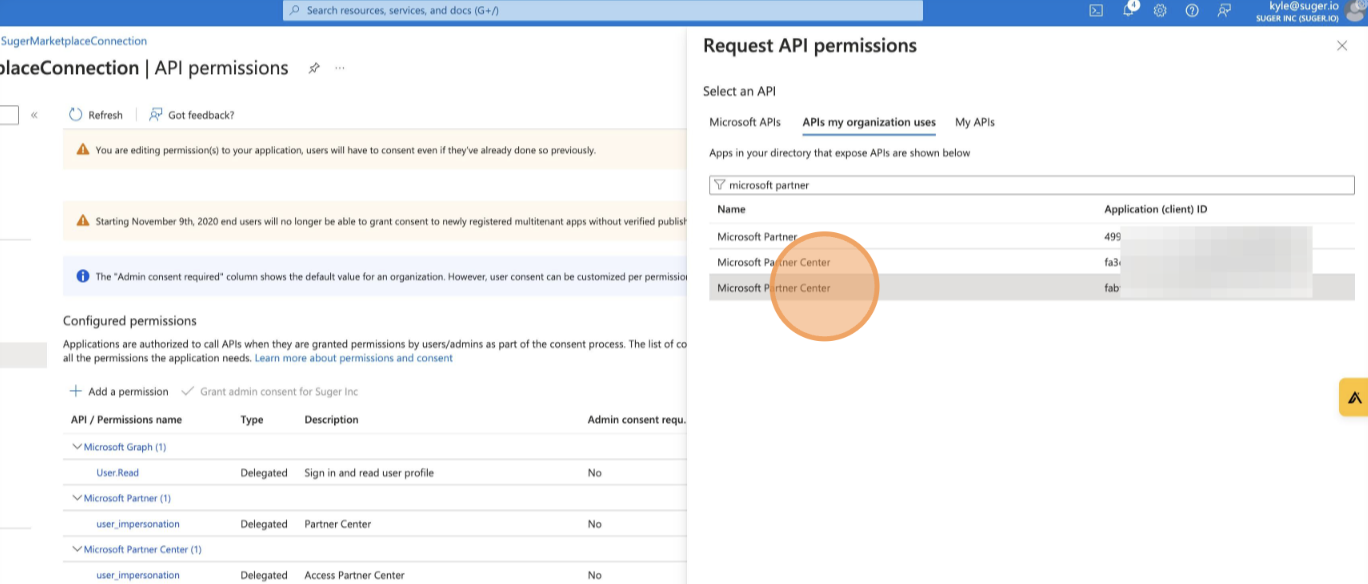Open the more options ellipsis next to the title

coord(340,68)
